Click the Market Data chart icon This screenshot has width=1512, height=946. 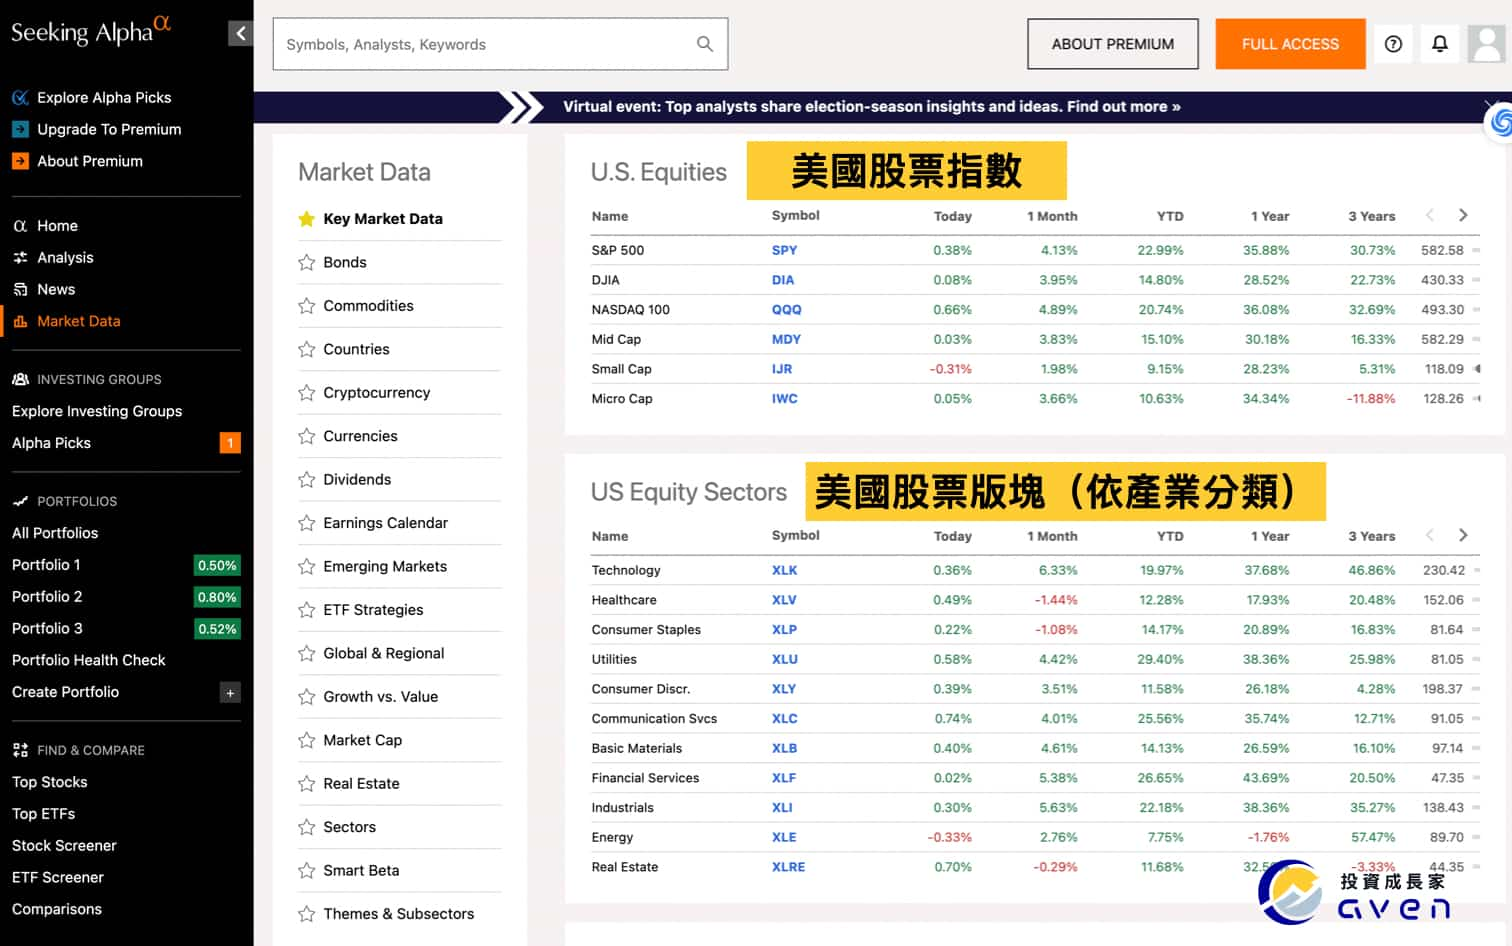click(20, 321)
